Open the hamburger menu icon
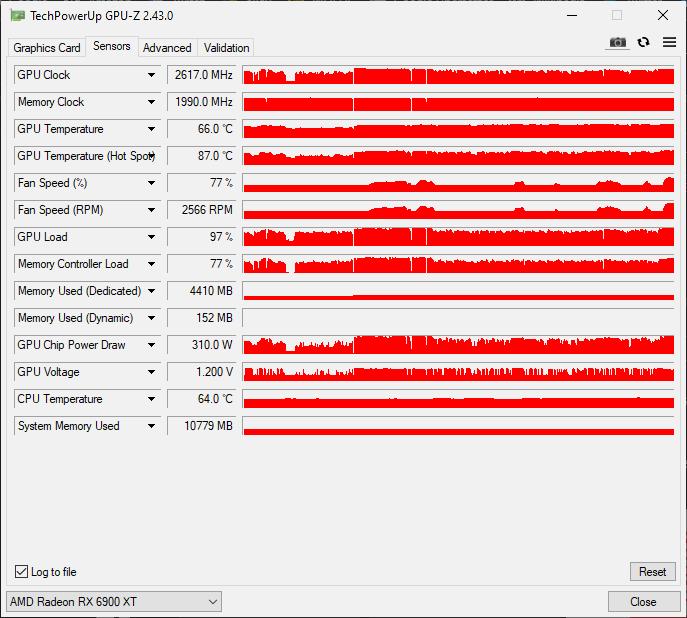 [x=669, y=42]
